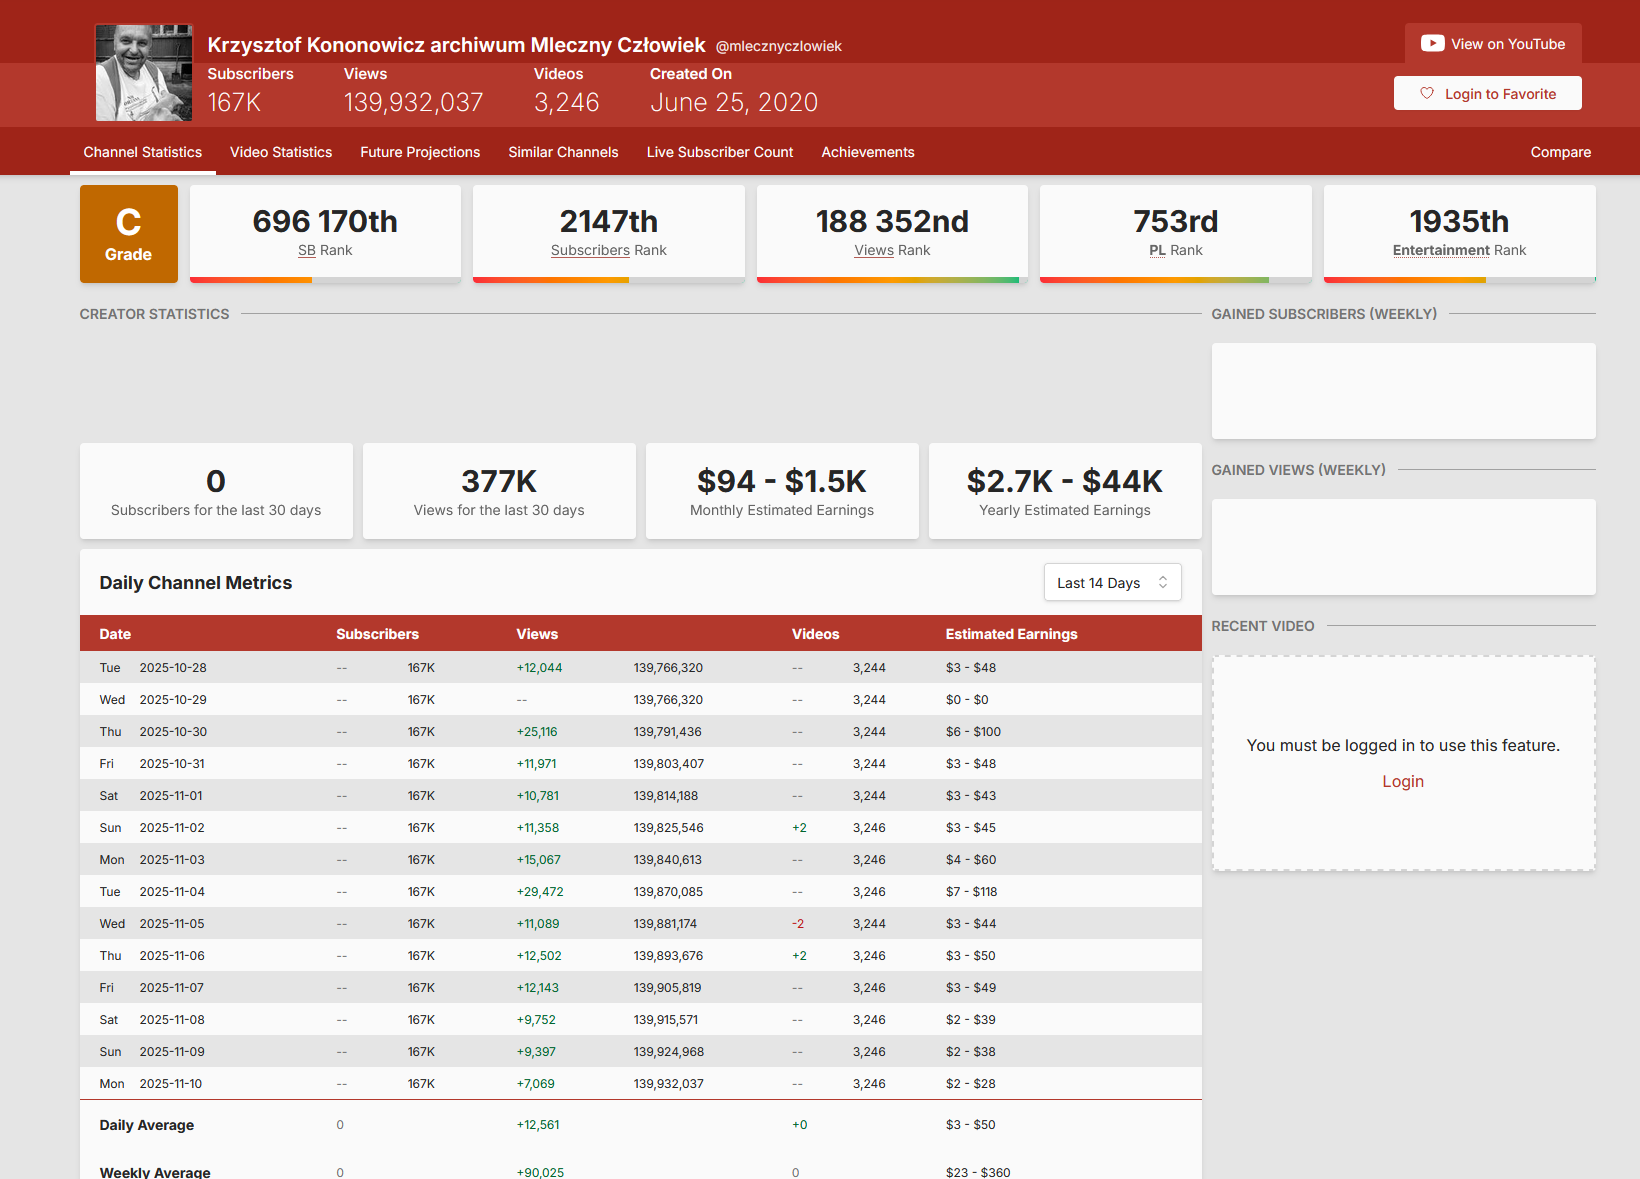Screen dimensions: 1640x1179
Task: Open the Entertainment Rank card
Action: [x=1459, y=232]
